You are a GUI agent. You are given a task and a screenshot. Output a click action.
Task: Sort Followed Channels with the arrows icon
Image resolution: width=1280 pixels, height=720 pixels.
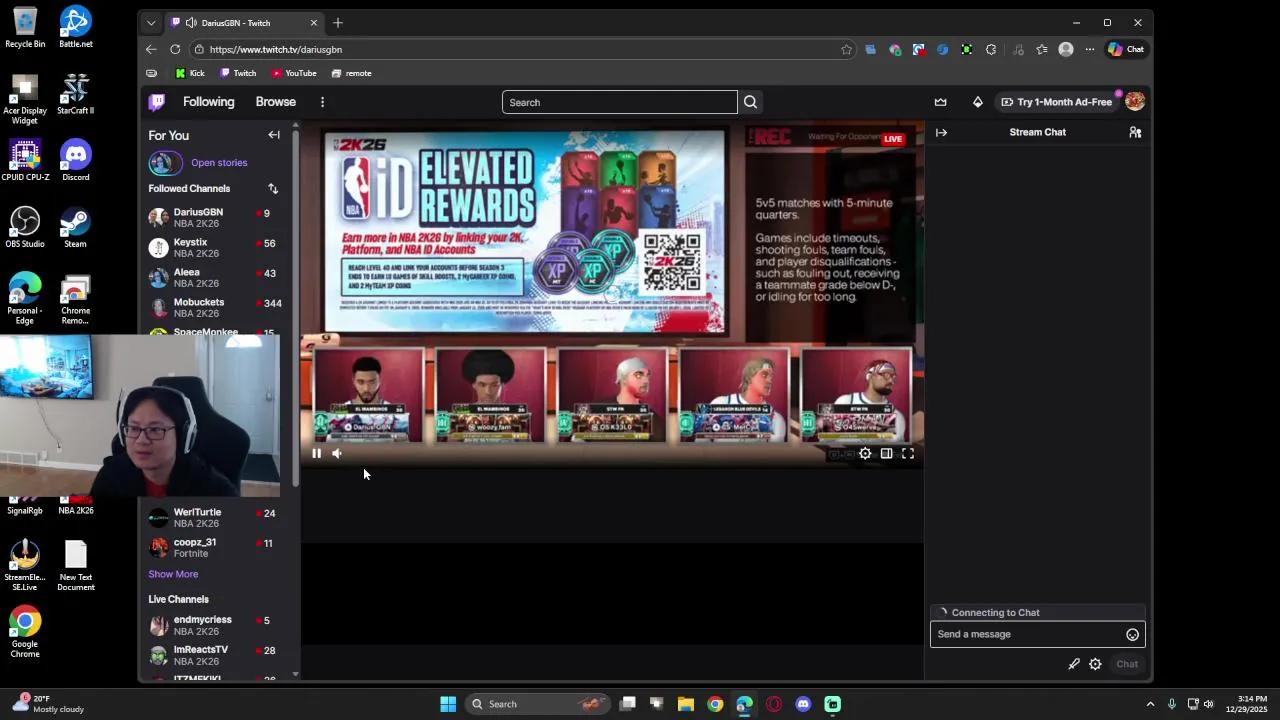pos(272,189)
